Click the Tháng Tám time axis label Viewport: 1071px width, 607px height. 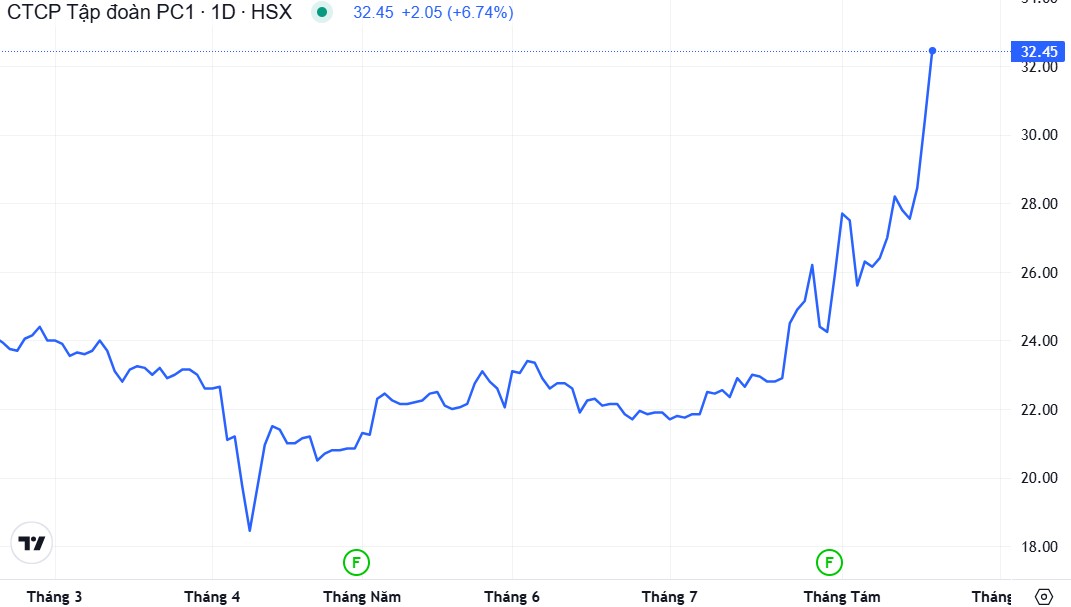(x=842, y=597)
